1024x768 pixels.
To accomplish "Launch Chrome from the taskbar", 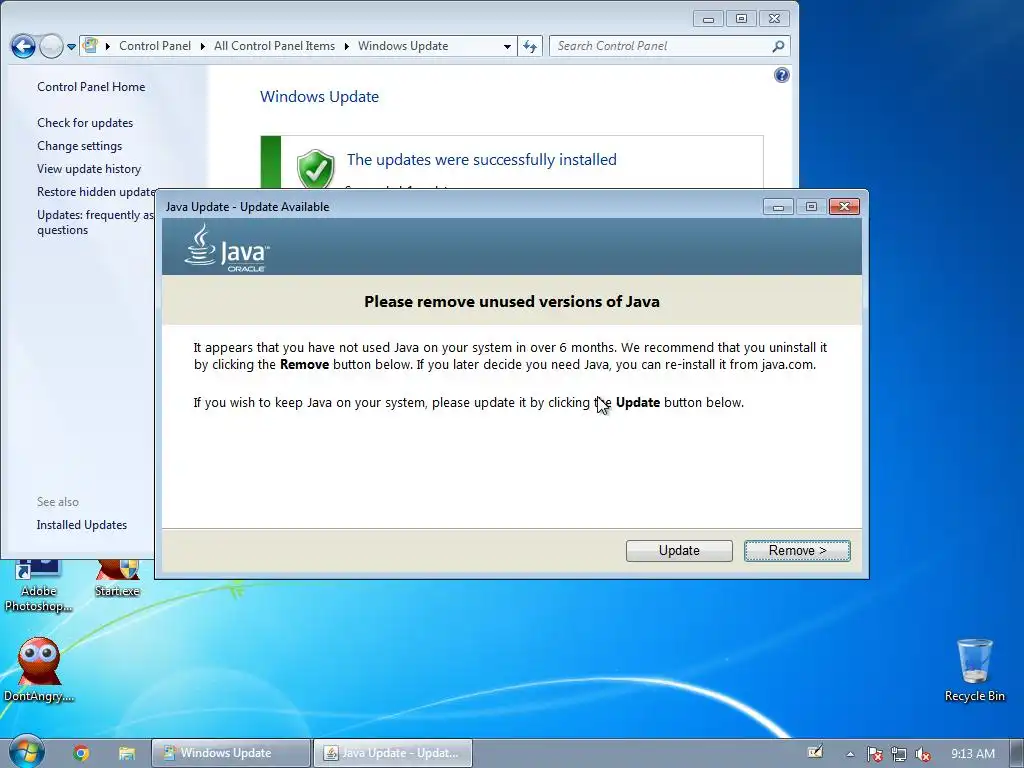I will pyautogui.click(x=81, y=753).
